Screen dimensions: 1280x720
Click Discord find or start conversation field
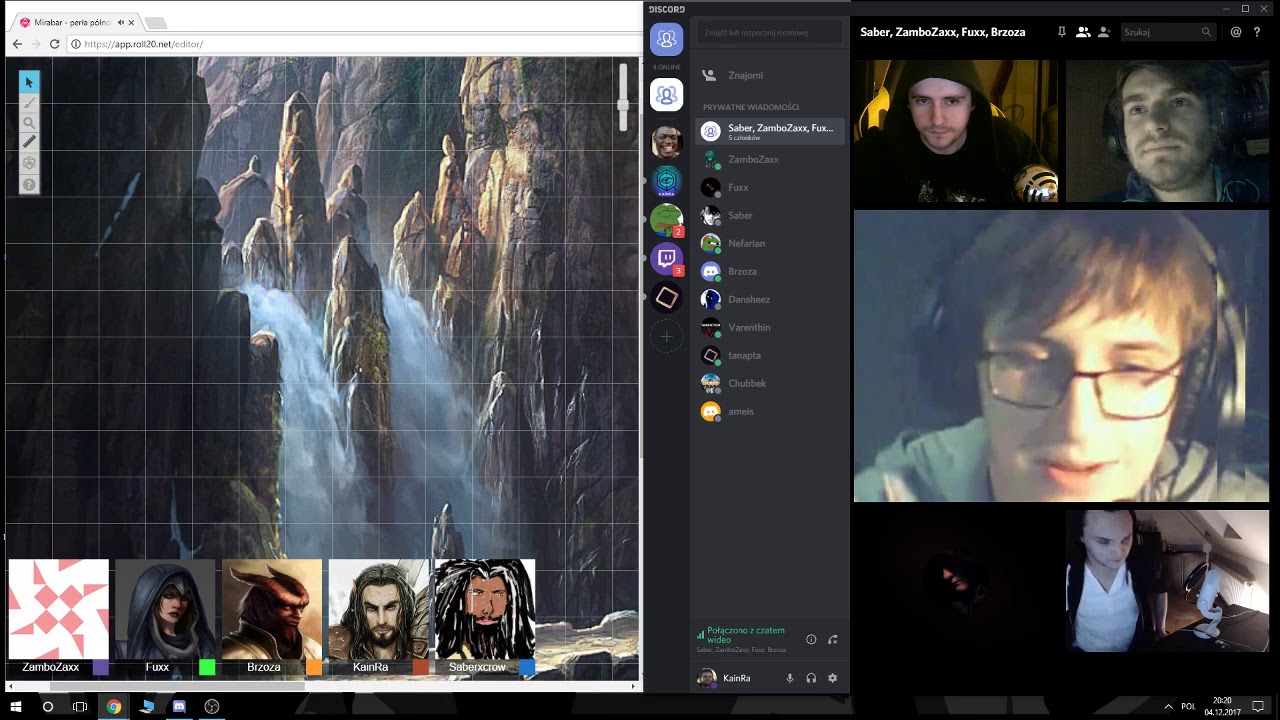pos(769,33)
